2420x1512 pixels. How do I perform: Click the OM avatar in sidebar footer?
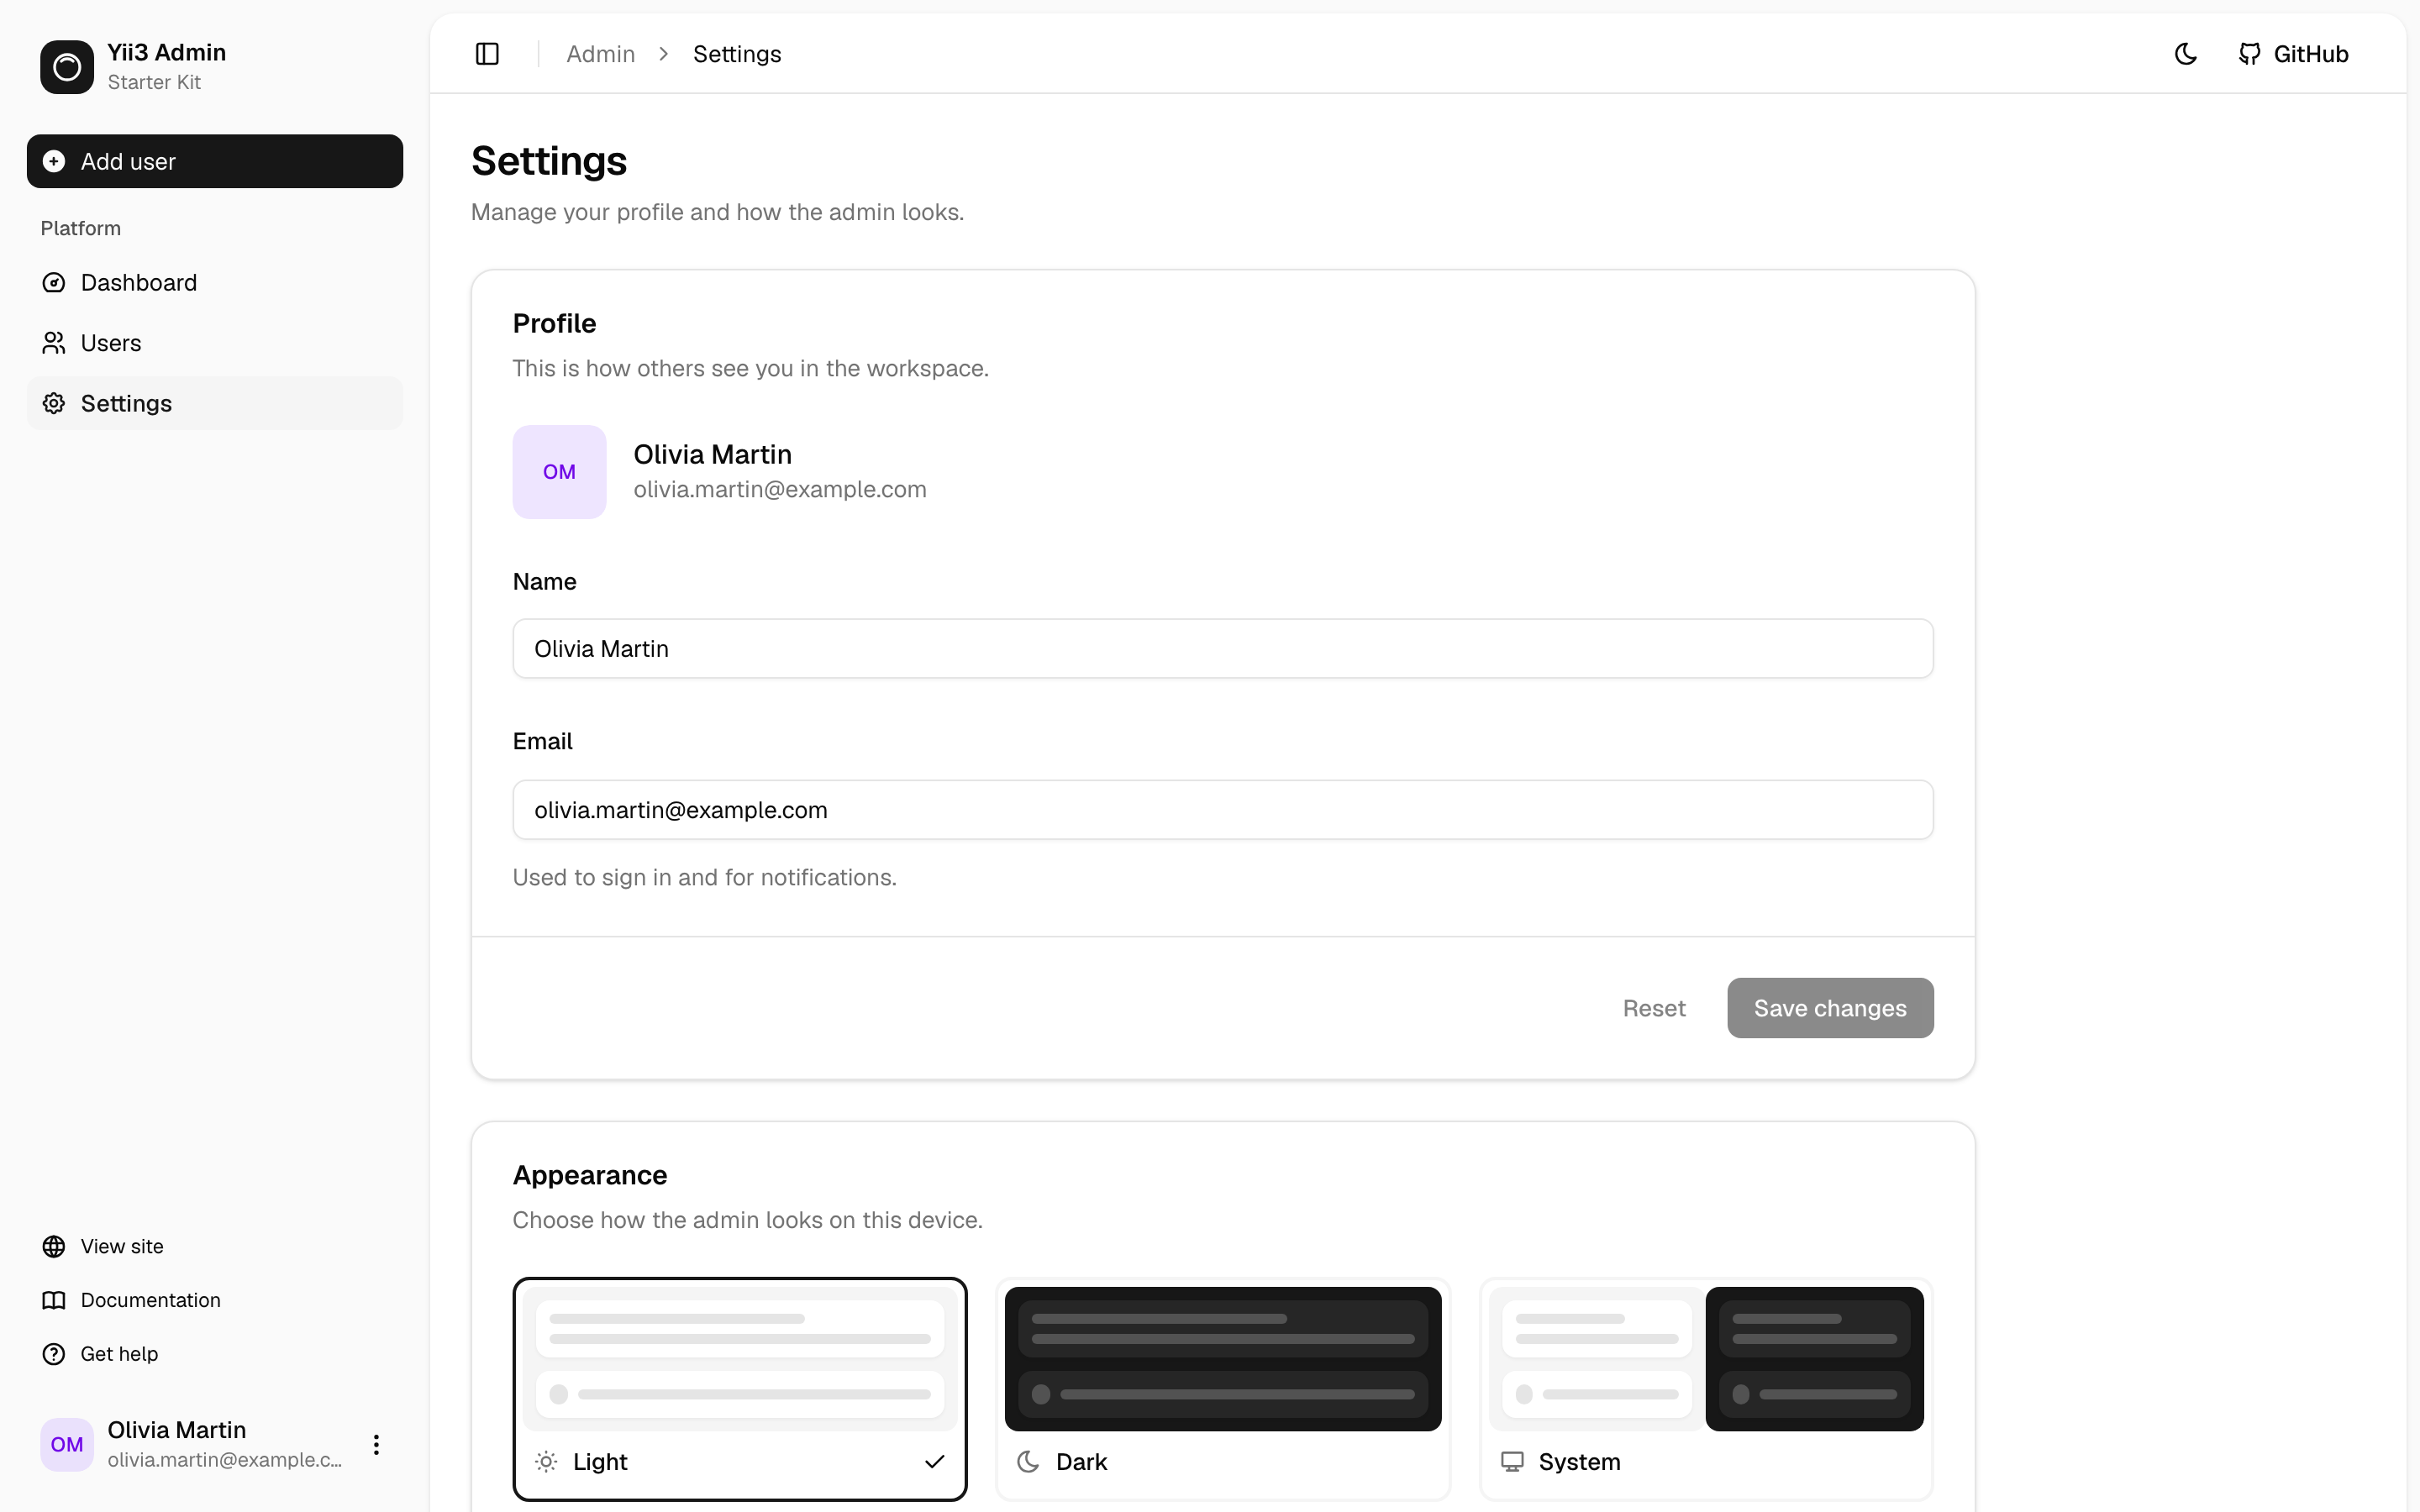click(x=67, y=1444)
